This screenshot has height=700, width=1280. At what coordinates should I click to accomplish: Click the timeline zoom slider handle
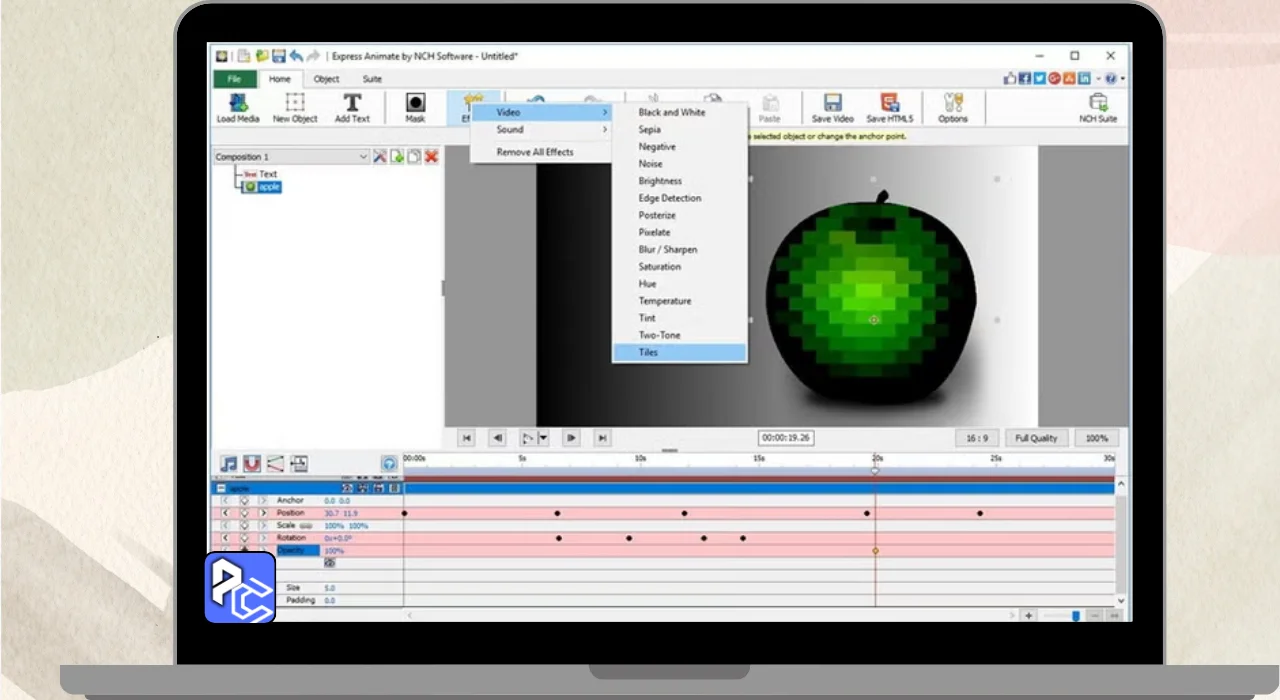(1076, 616)
